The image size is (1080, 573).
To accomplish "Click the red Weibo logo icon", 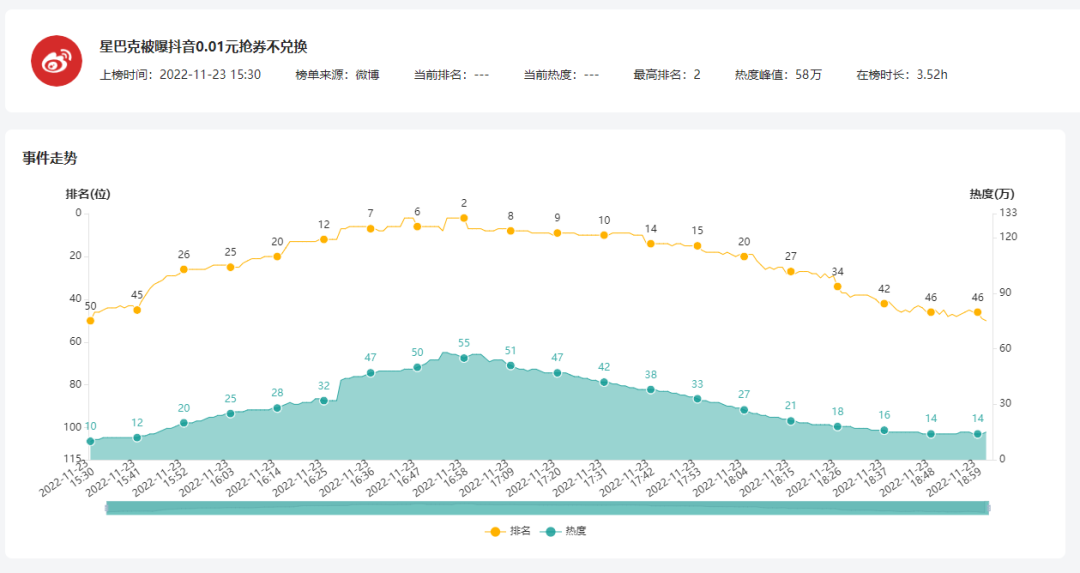I will (x=56, y=60).
